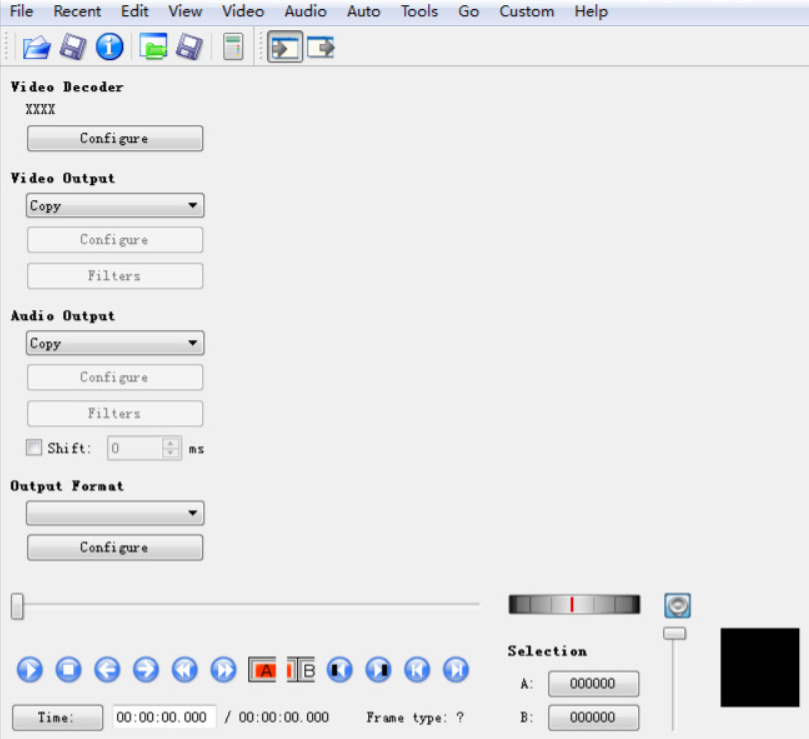Click the Stop button
The height and width of the screenshot is (739, 809).
tap(69, 670)
